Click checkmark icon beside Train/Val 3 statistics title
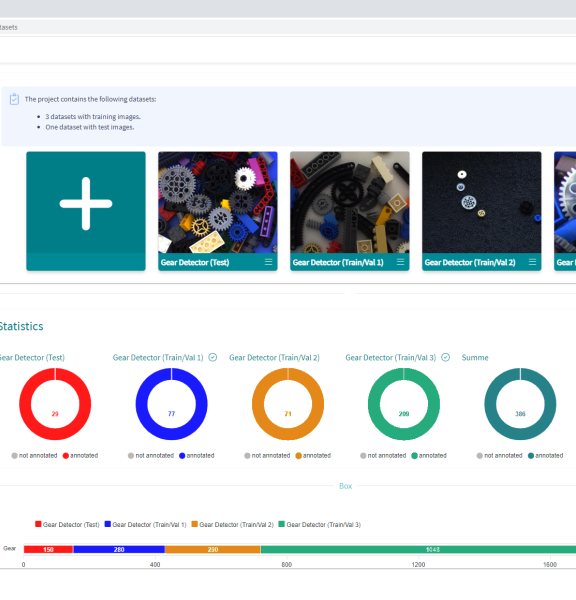This screenshot has height=600, width=576. point(445,357)
